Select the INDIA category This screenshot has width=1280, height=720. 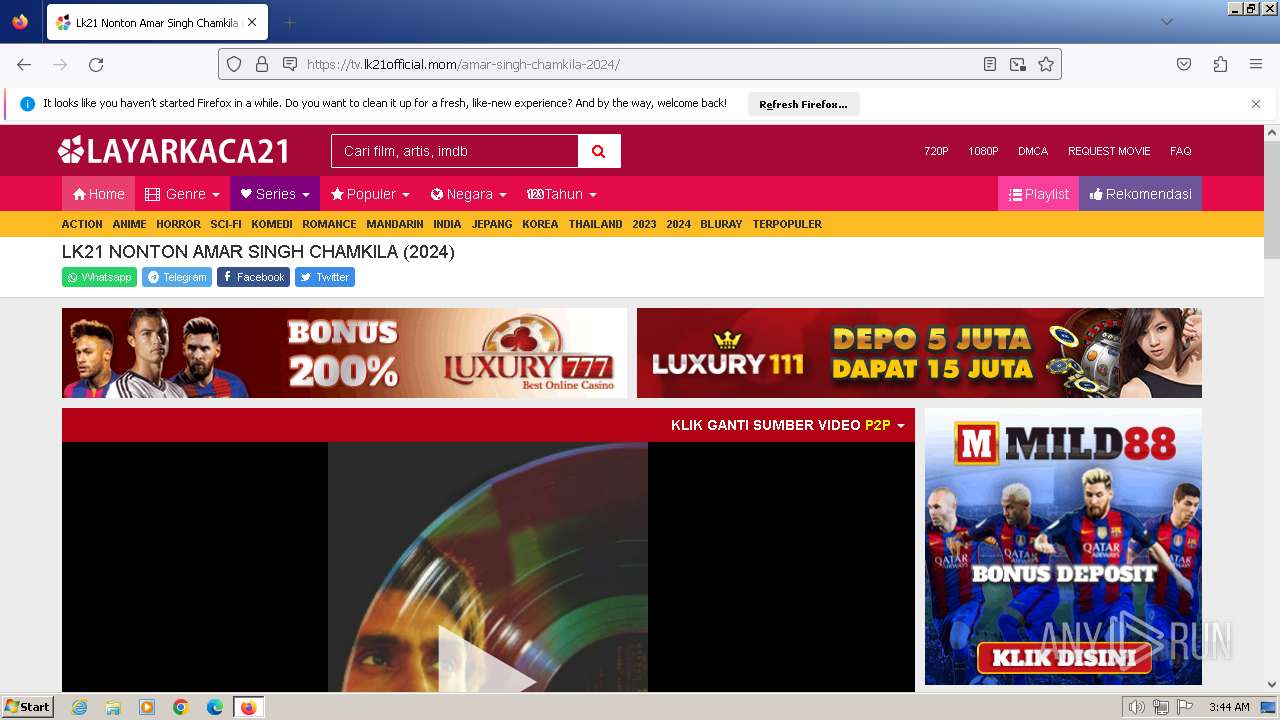click(x=447, y=224)
